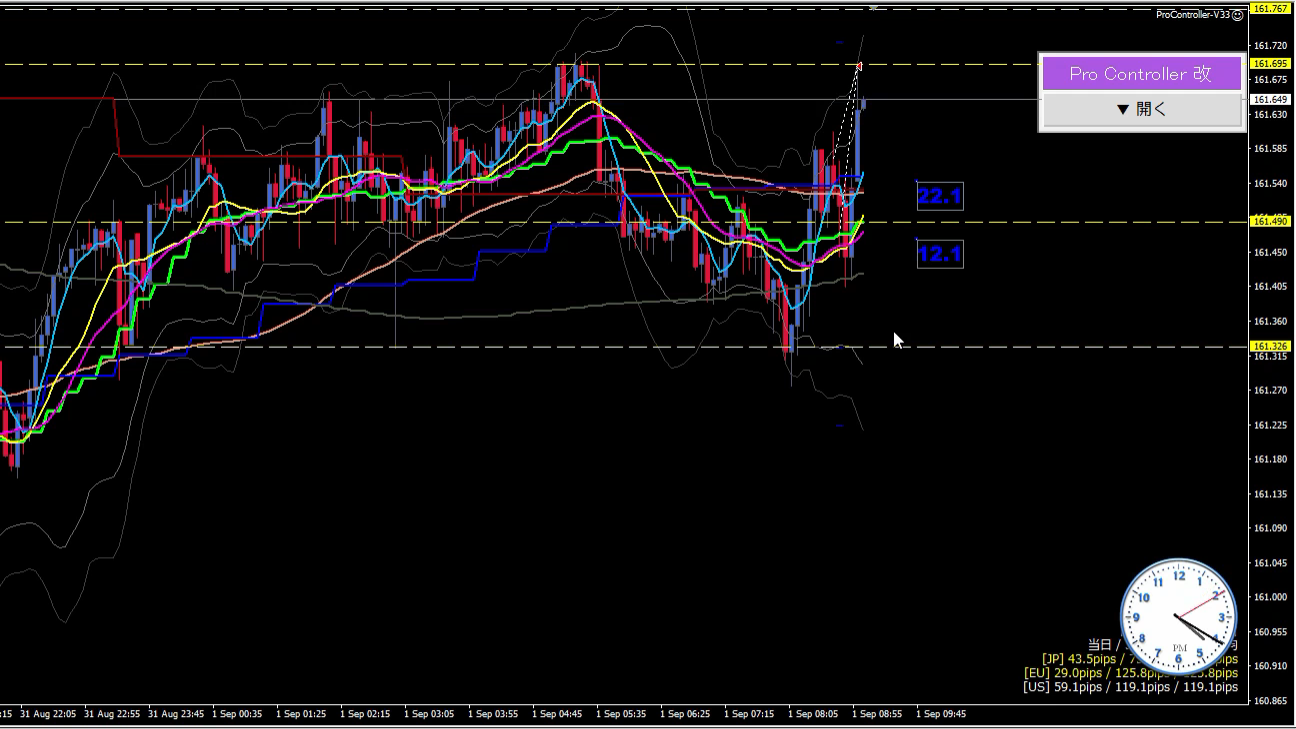Click the yellow 161.490 price tag
The image size is (1296, 729).
point(1270,221)
